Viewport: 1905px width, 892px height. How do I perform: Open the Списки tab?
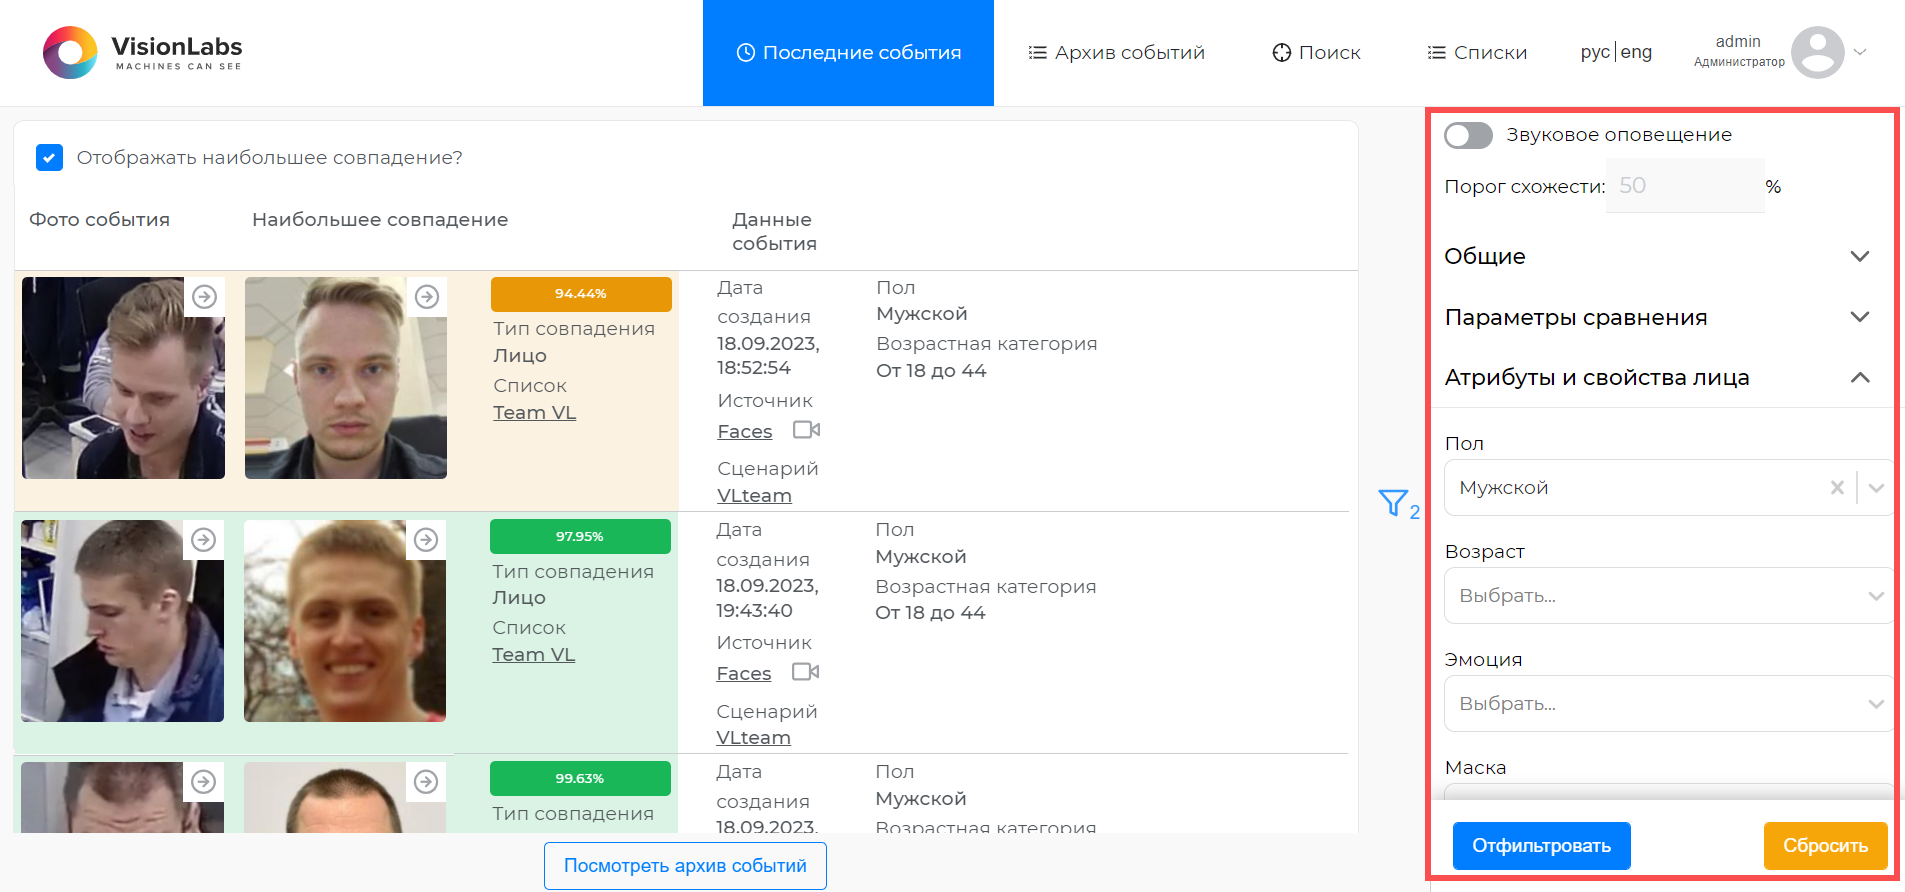(x=1477, y=53)
